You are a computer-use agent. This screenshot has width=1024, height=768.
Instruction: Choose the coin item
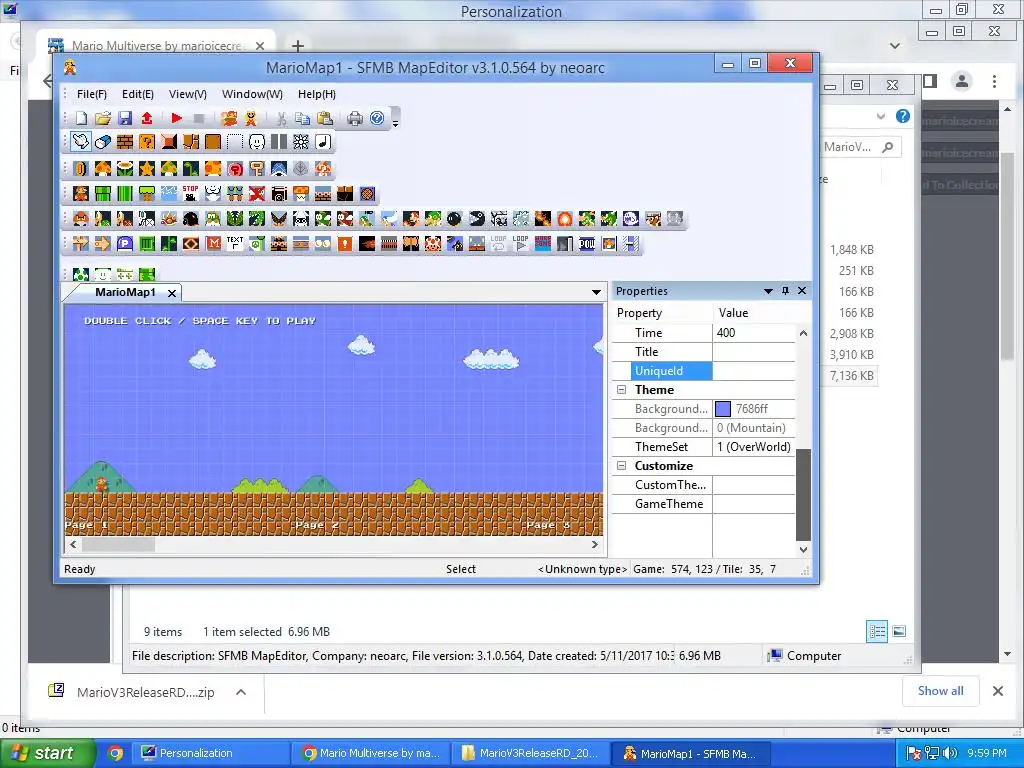(81, 169)
